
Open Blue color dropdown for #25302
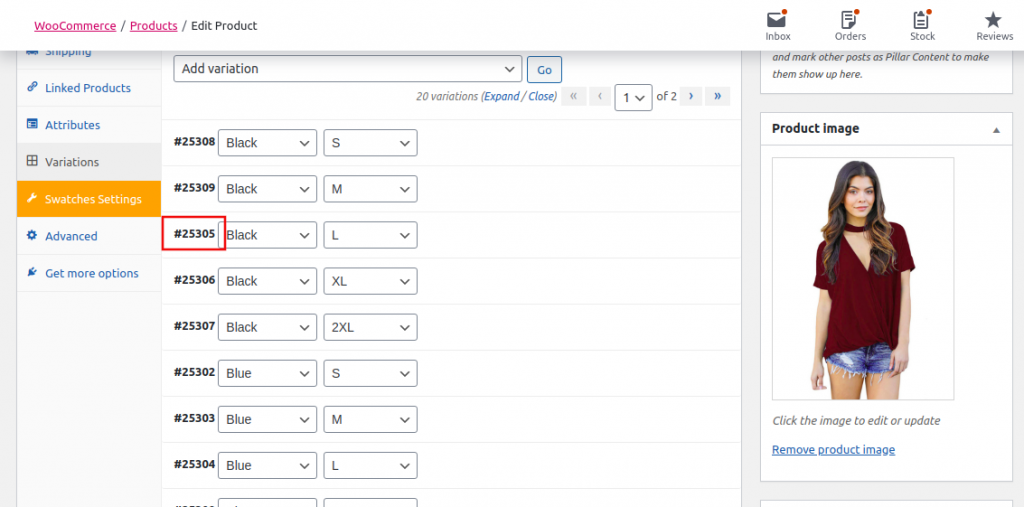pos(267,373)
